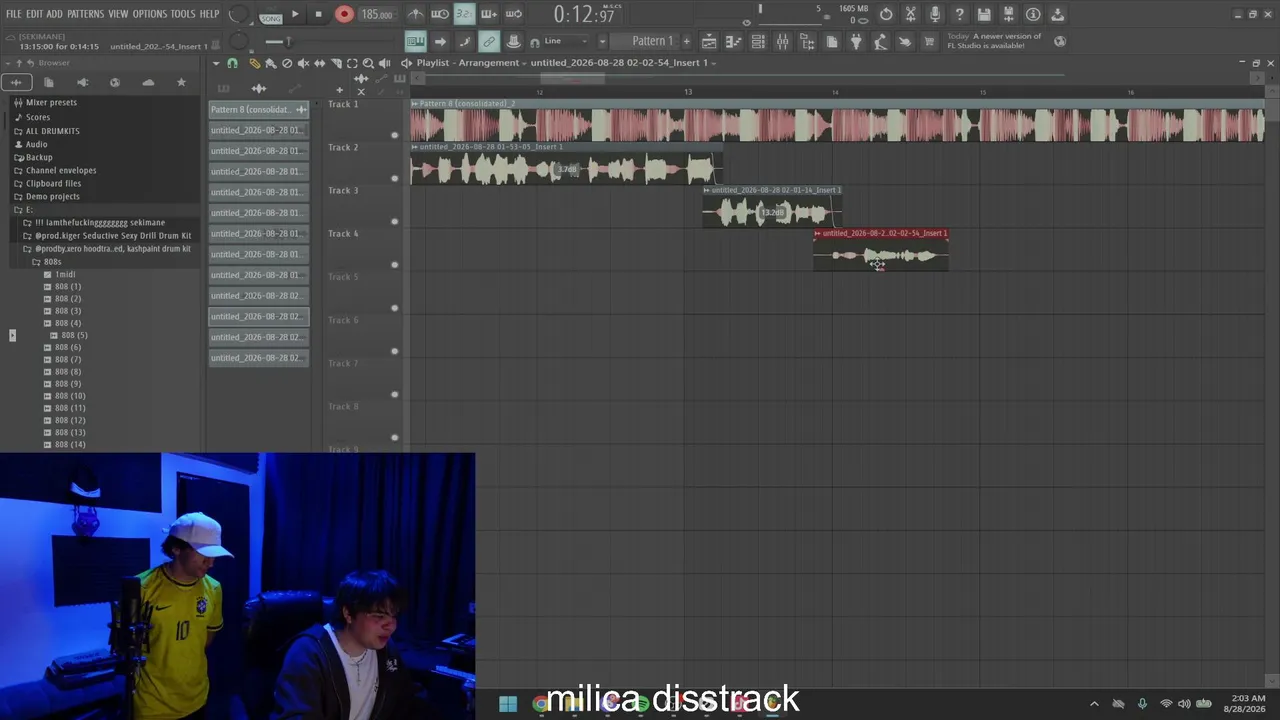The width and height of the screenshot is (1280, 720).
Task: Expand the Demo projects folder
Action: (x=52, y=196)
